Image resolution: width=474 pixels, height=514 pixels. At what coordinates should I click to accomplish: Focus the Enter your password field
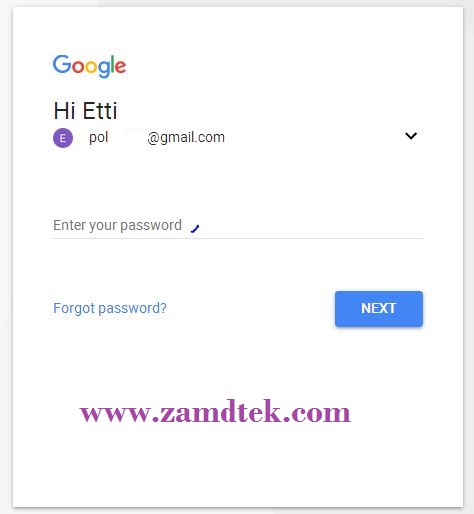point(238,226)
